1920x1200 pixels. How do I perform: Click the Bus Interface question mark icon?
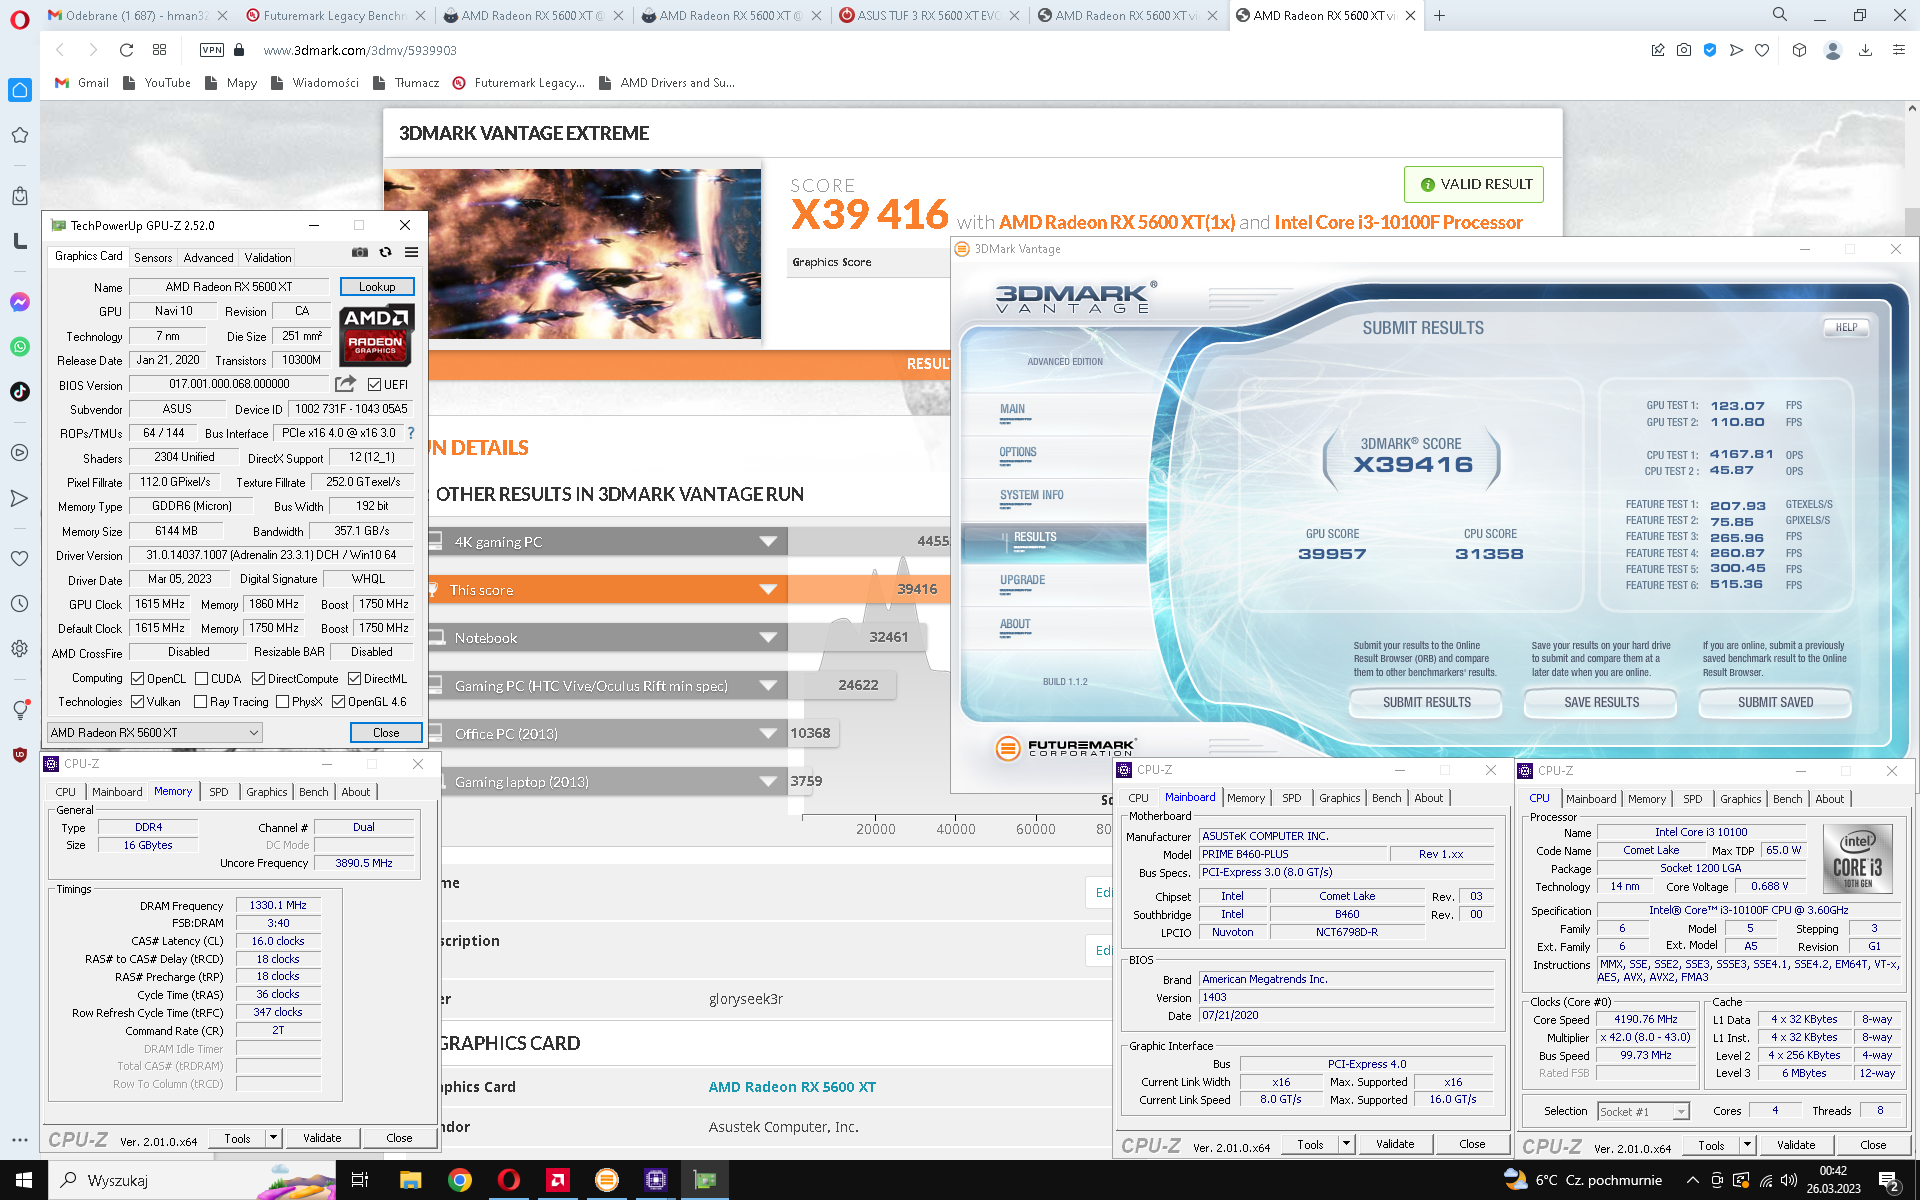(x=410, y=433)
